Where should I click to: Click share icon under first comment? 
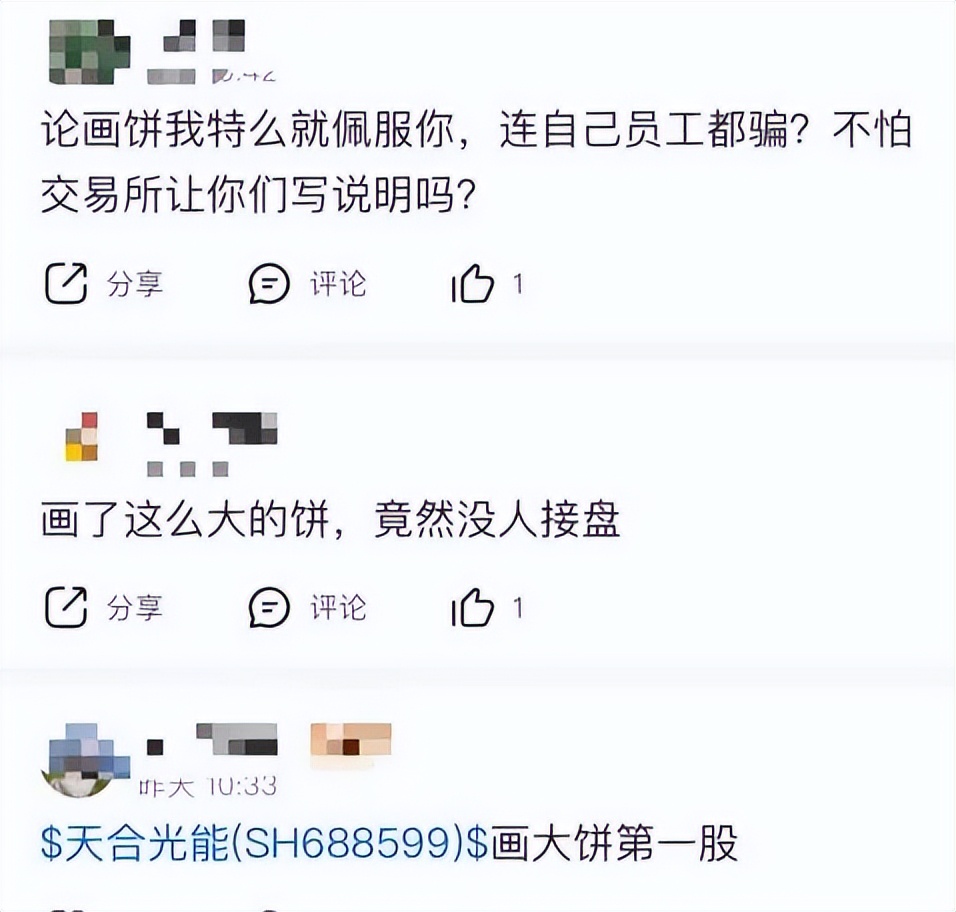(66, 283)
